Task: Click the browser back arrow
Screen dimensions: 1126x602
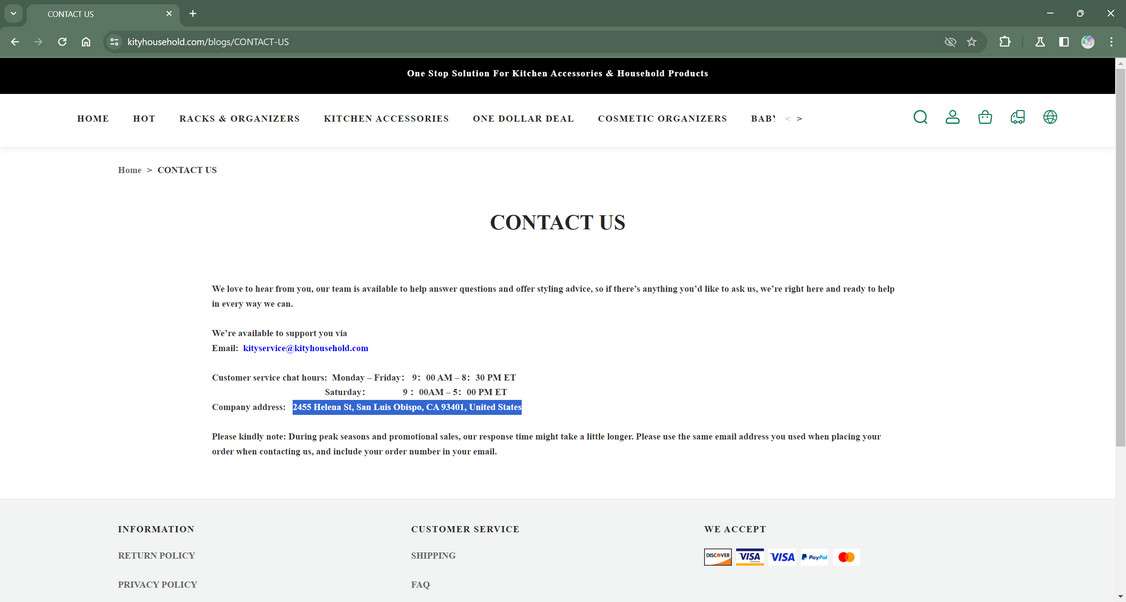Action: (x=14, y=42)
